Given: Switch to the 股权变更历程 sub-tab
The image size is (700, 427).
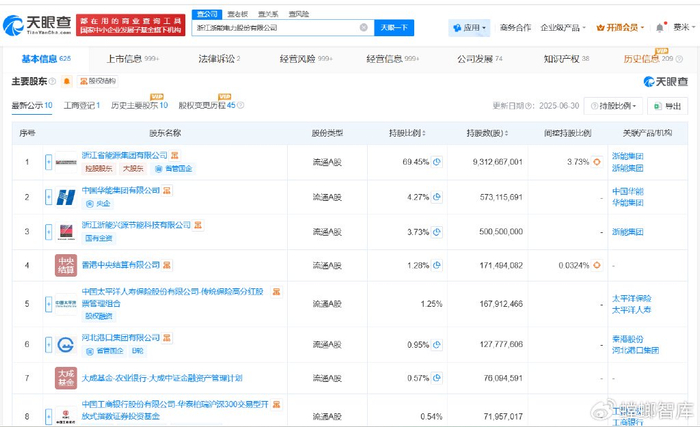Looking at the screenshot, I should click(x=206, y=105).
